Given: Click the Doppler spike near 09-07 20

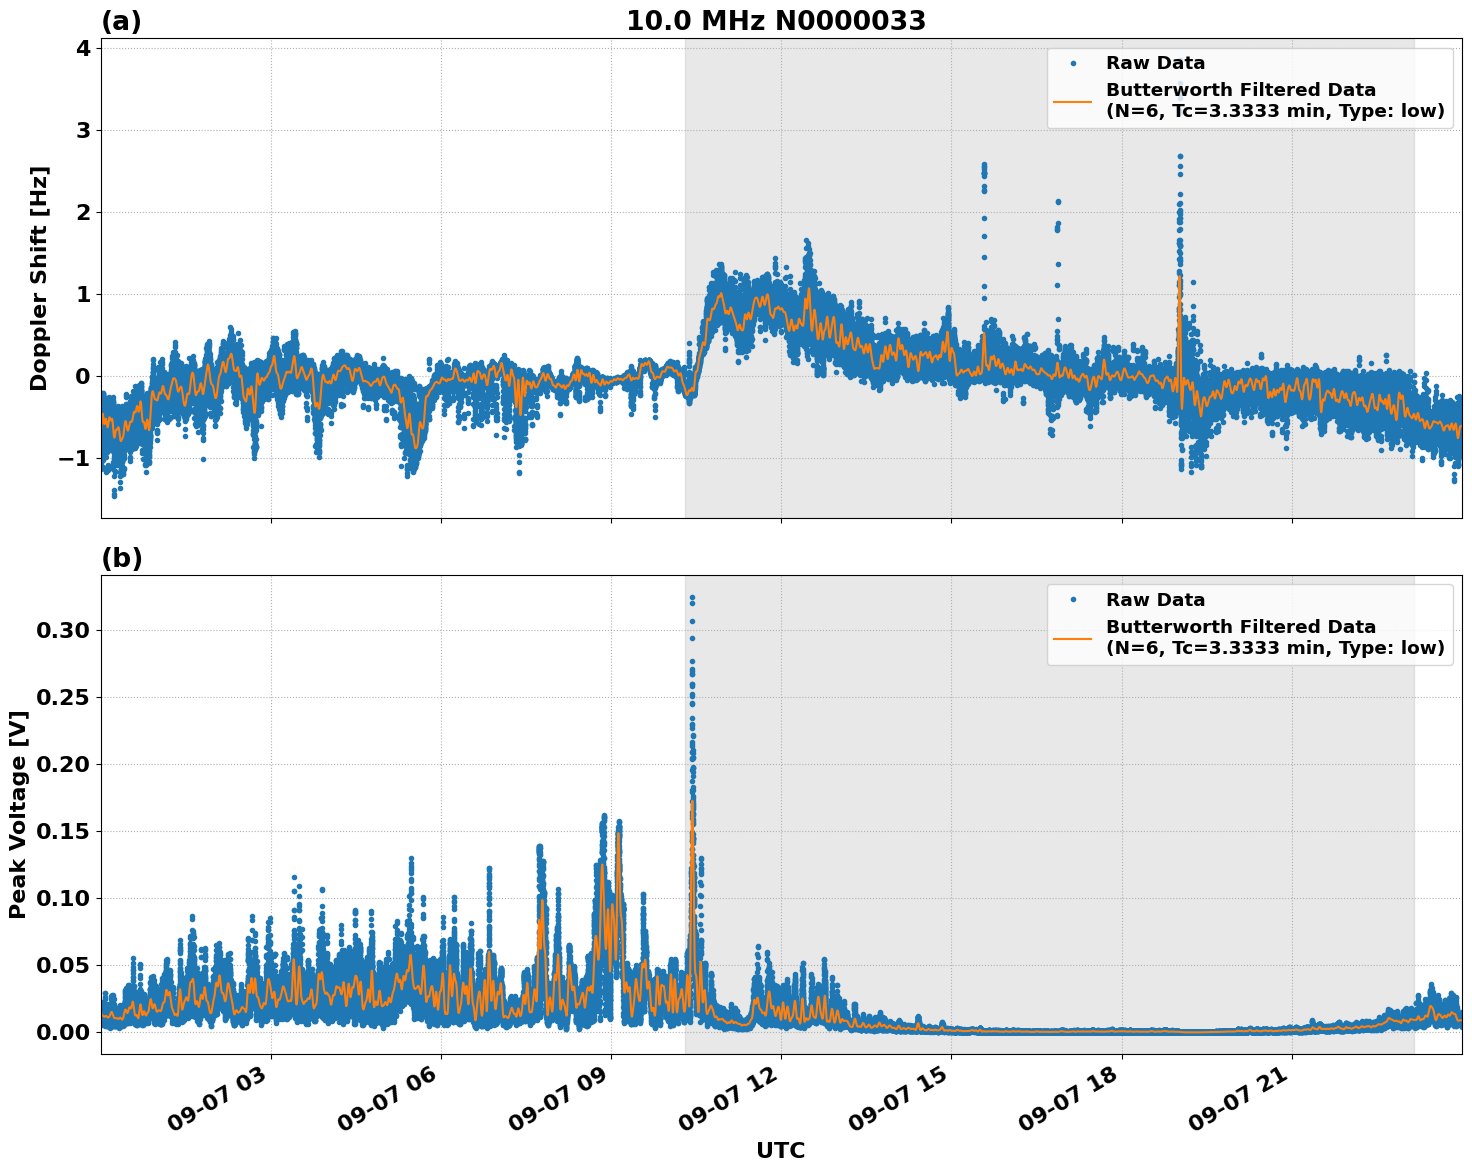Looking at the screenshot, I should pos(1179,200).
